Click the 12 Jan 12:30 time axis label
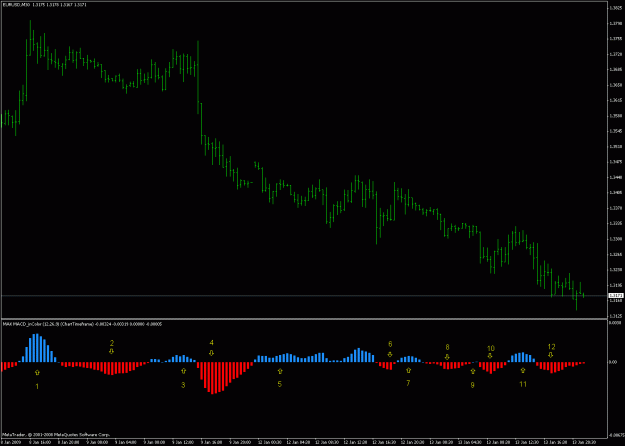 pos(354,442)
